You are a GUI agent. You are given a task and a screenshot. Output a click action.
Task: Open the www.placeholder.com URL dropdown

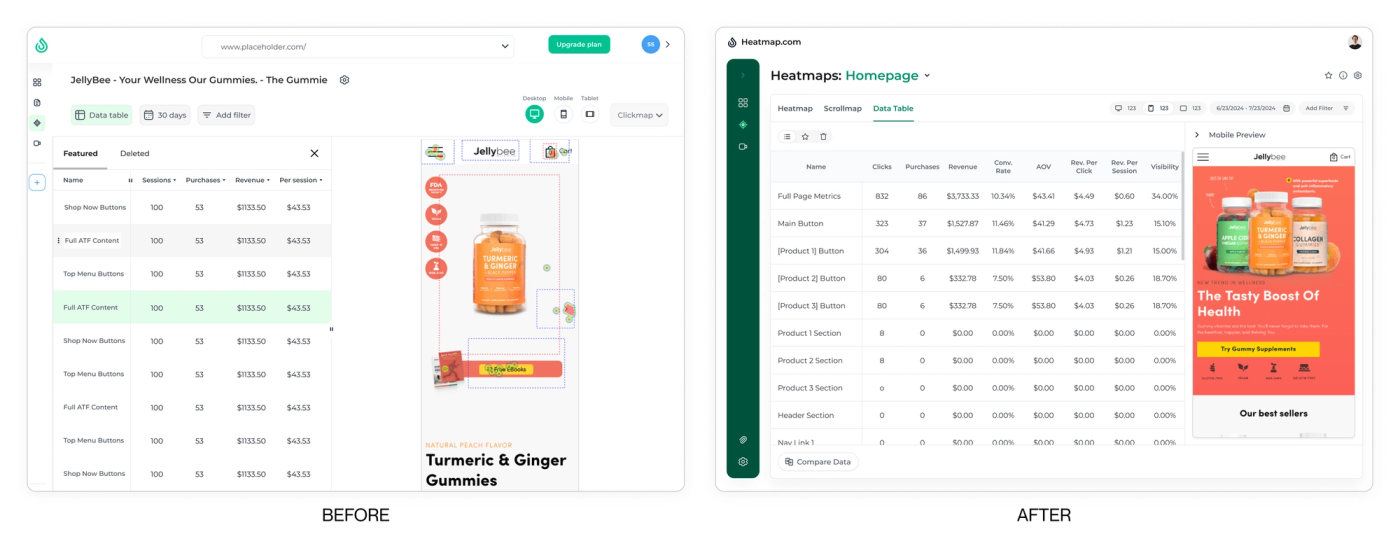pyautogui.click(x=358, y=46)
